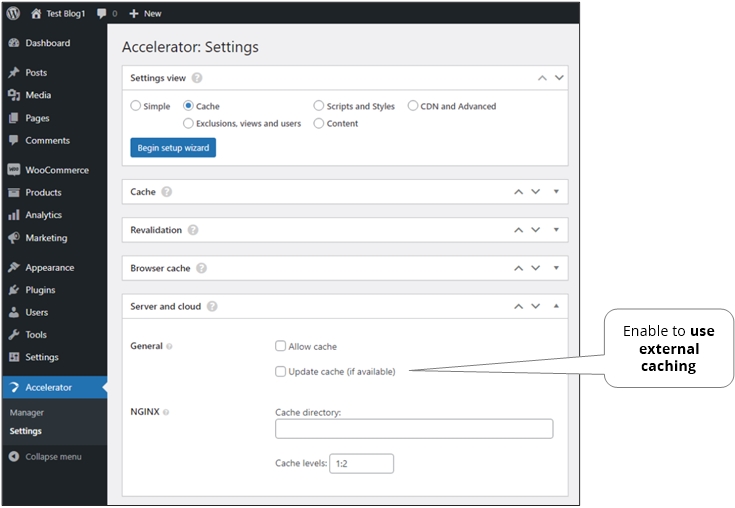Screen dimensions: 735x508
Task: Move Browser cache section up with chevron
Action: click(x=518, y=268)
